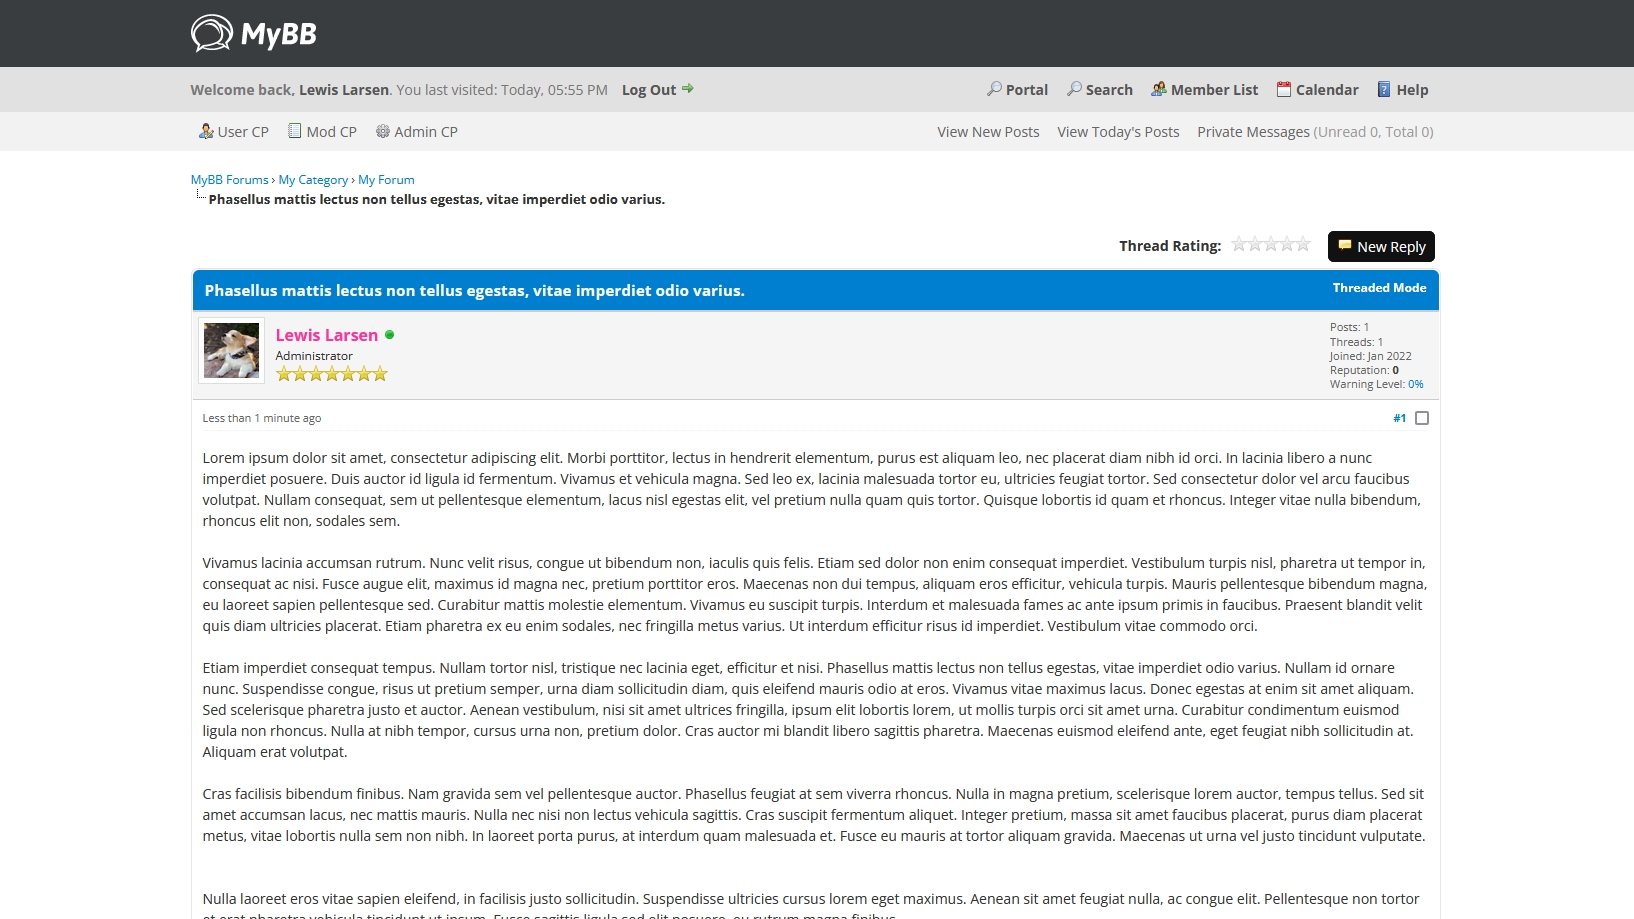This screenshot has width=1634, height=919.
Task: Click Lewis Larsen in the welcome bar
Action: pos(344,89)
